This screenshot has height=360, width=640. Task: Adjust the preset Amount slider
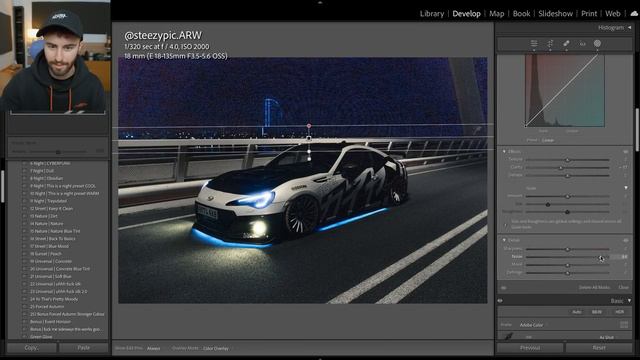click(x=58, y=151)
